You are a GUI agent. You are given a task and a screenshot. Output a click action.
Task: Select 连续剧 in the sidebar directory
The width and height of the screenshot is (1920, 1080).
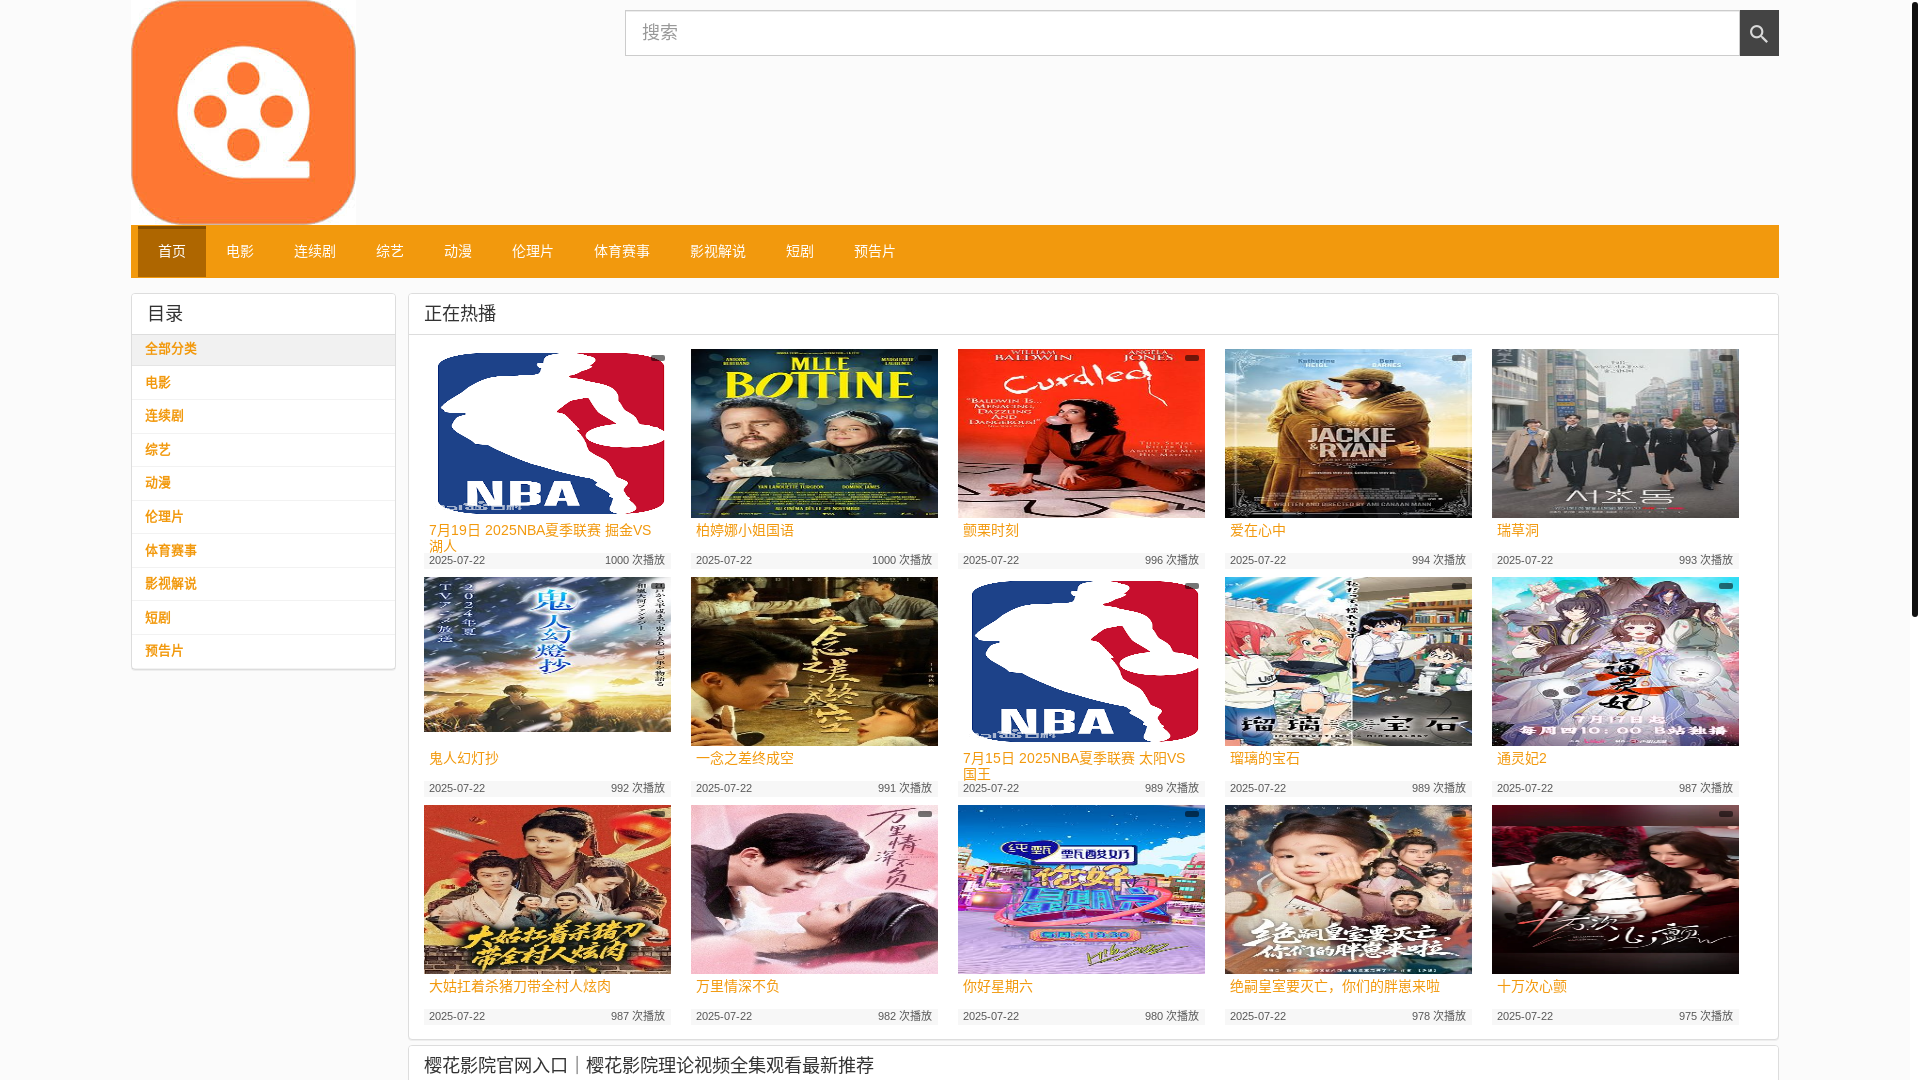(x=263, y=416)
